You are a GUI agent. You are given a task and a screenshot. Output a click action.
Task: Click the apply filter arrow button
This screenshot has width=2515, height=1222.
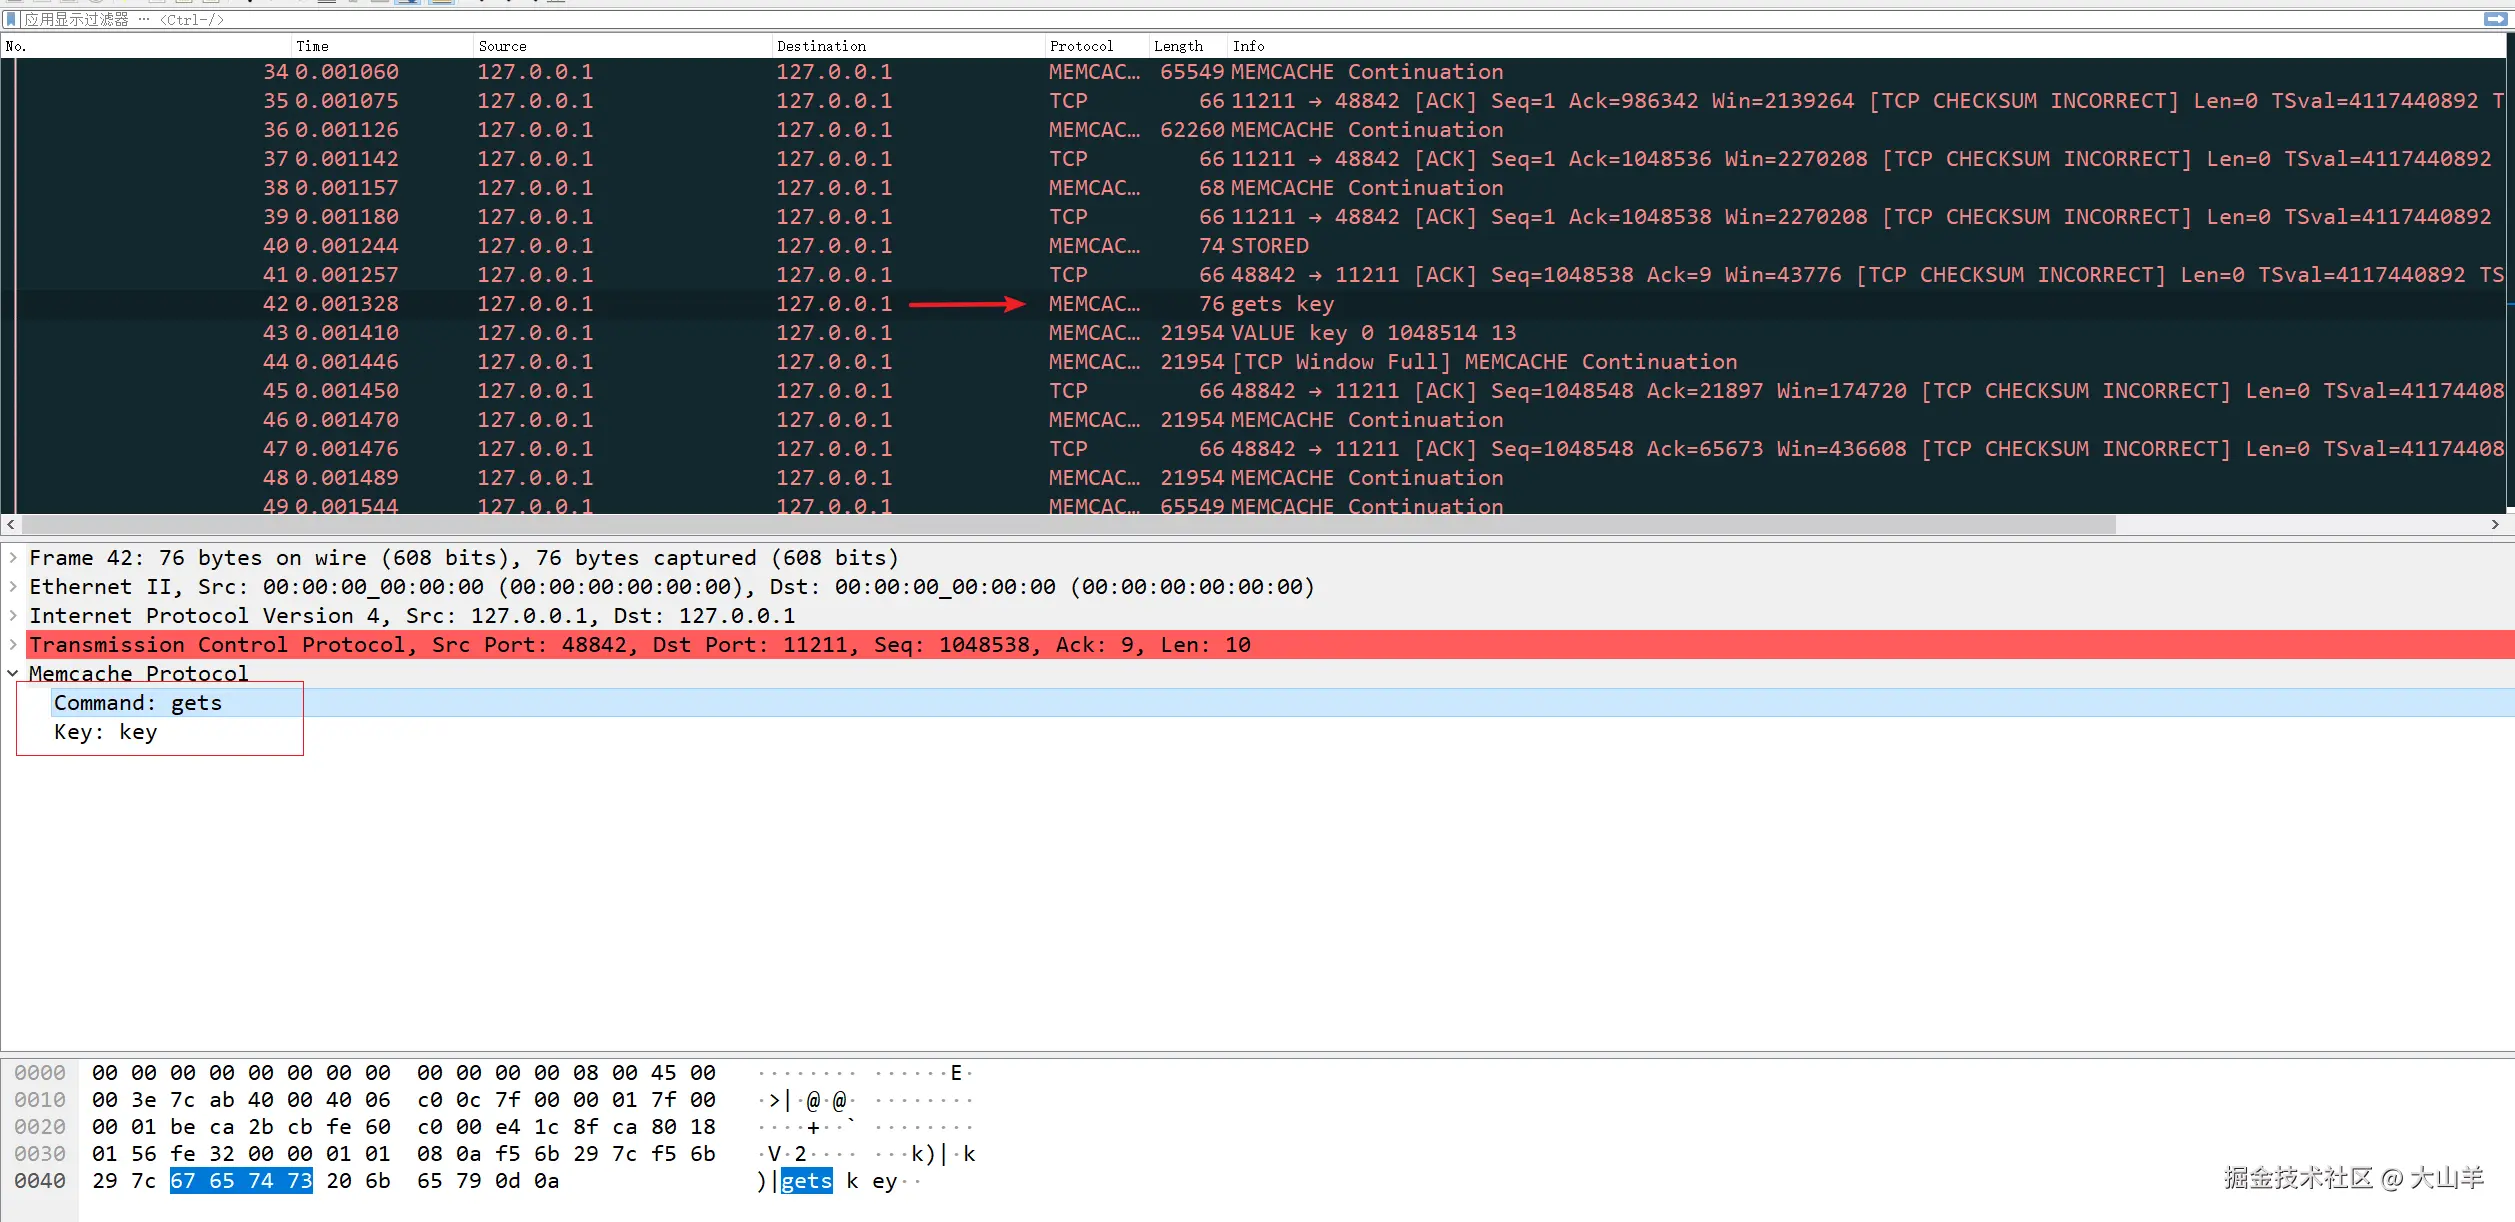pos(2495,19)
